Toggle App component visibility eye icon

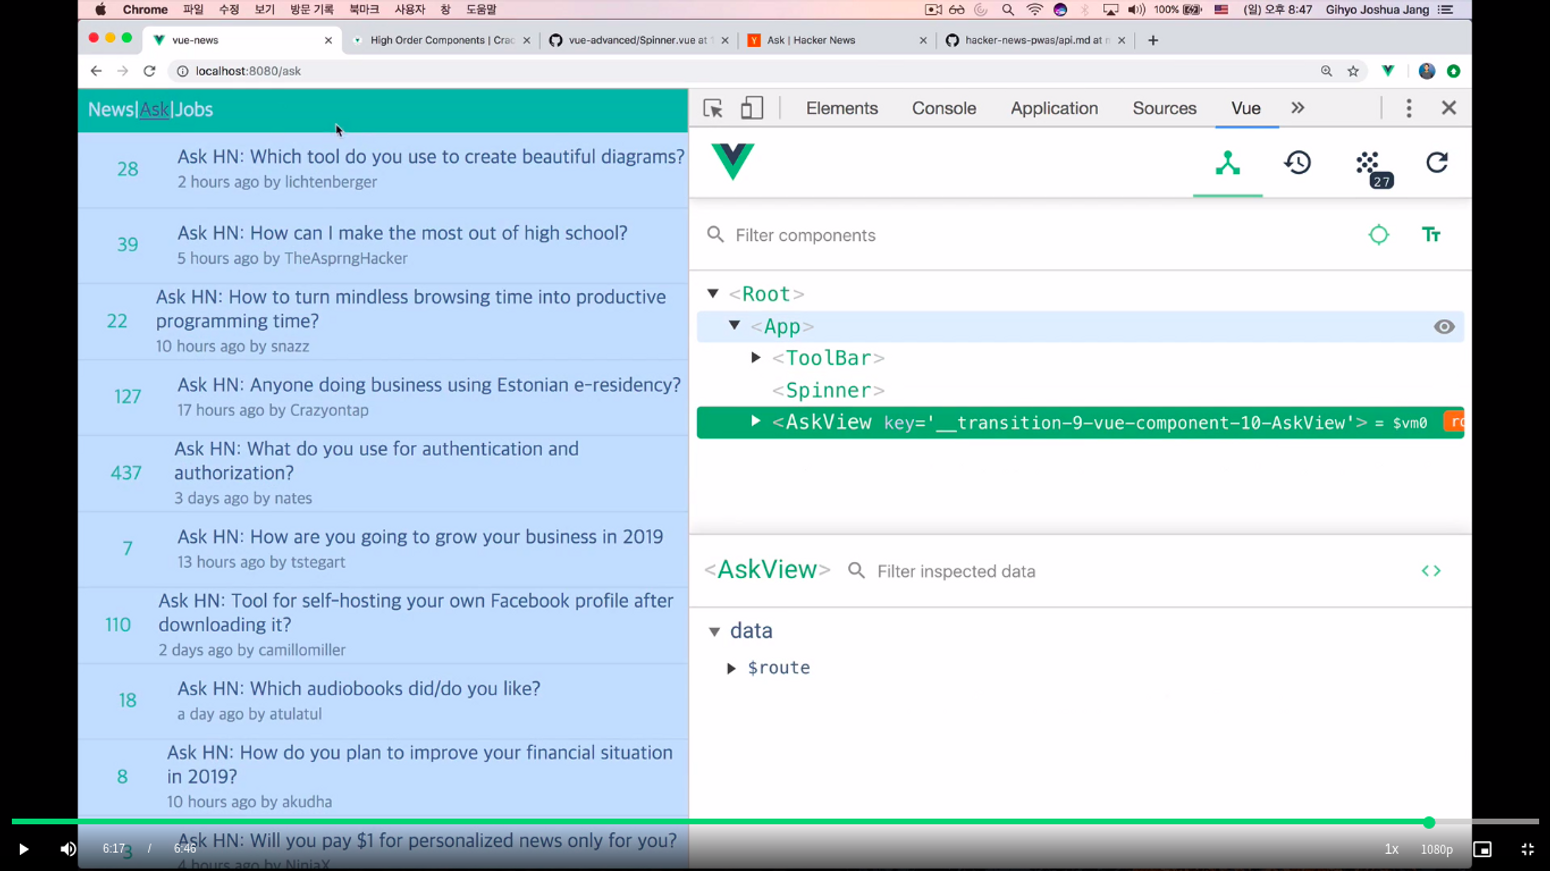1444,327
